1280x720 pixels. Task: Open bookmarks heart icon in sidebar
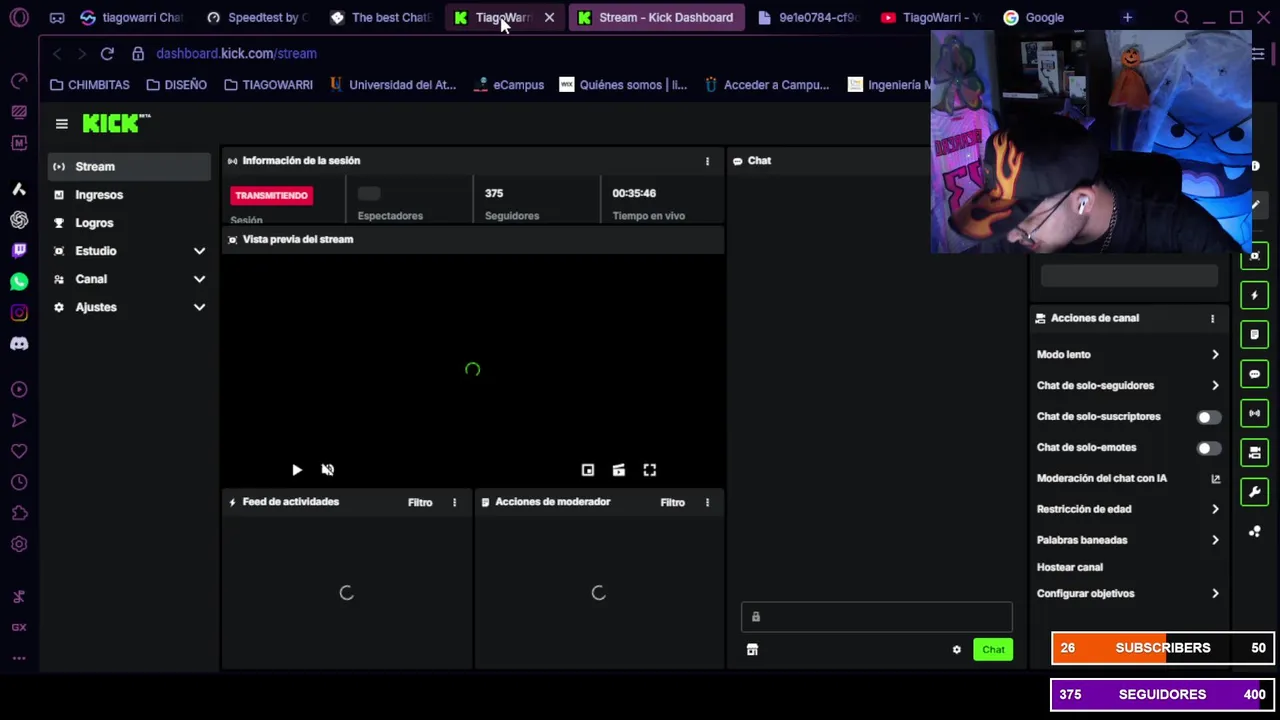click(x=19, y=451)
